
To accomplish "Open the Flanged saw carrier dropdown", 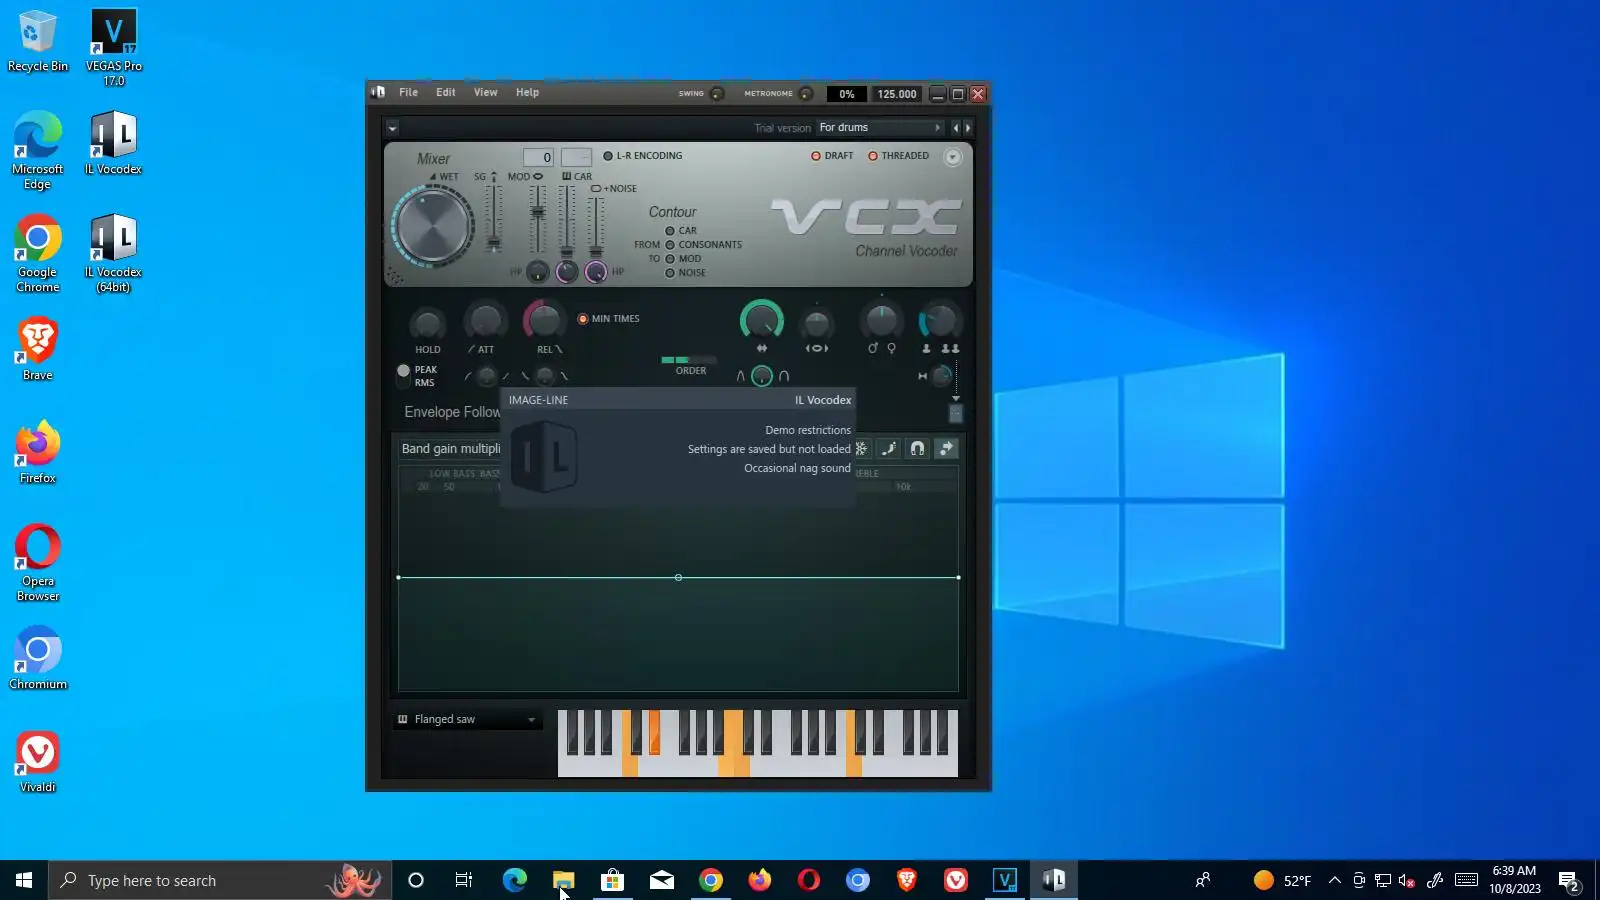I will coord(468,720).
